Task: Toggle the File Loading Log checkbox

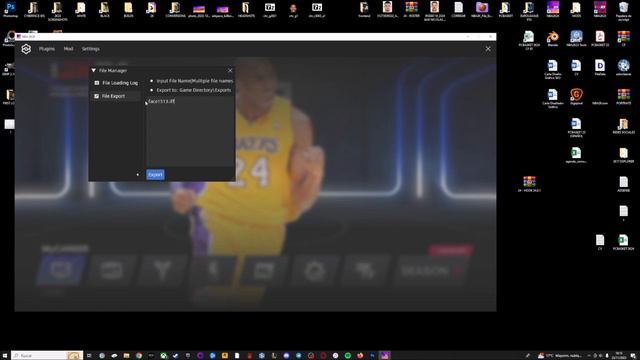Action: tap(97, 83)
